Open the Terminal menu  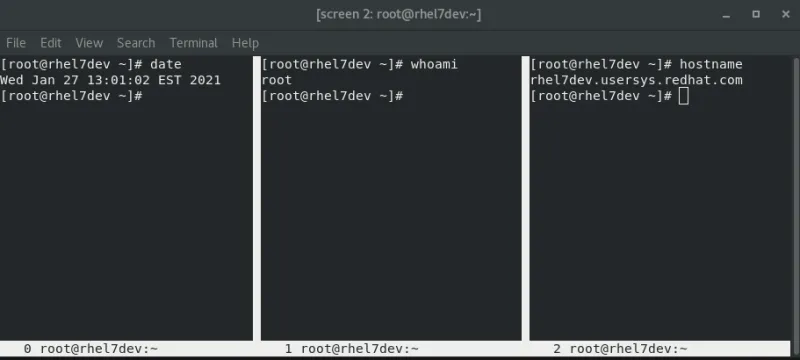[193, 43]
